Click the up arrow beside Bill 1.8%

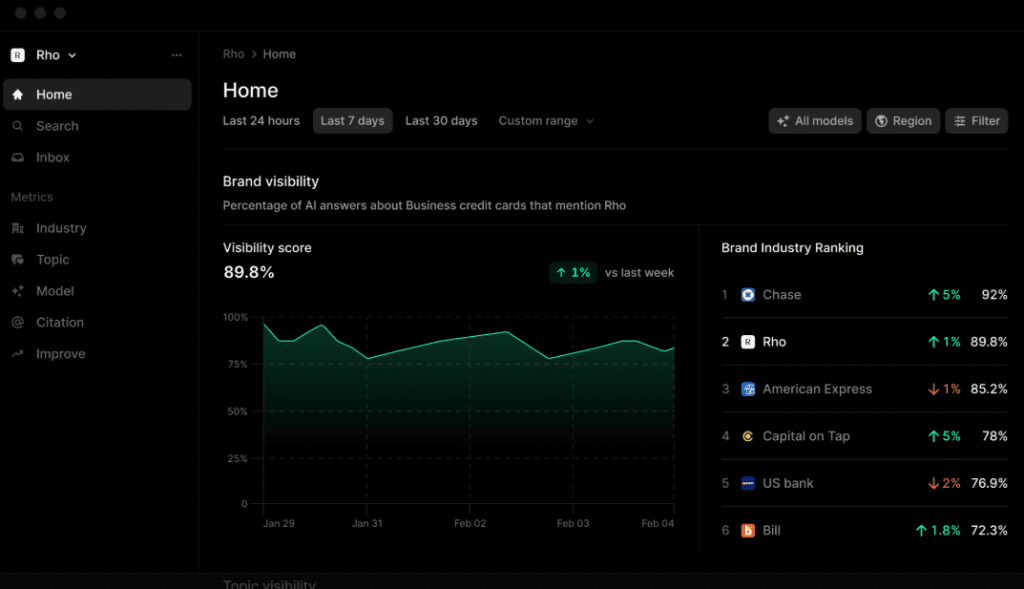pyautogui.click(x=921, y=530)
